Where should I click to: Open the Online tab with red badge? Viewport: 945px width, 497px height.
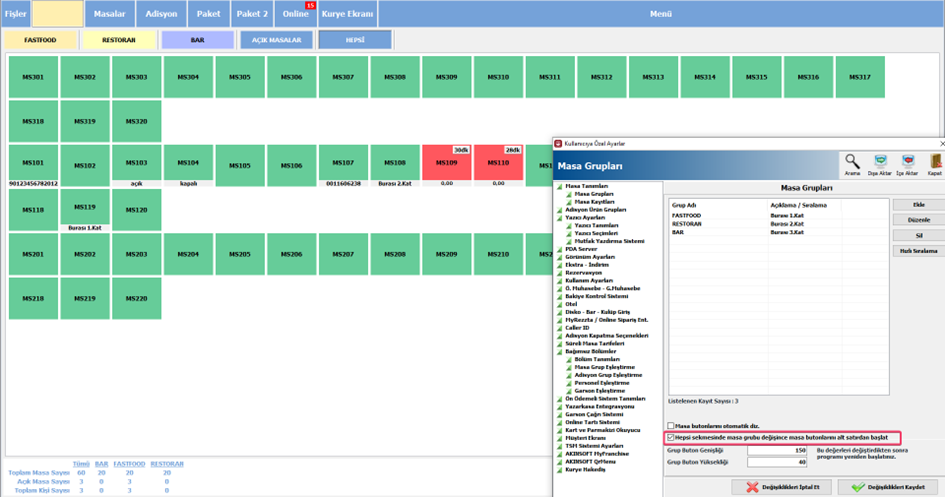click(296, 14)
